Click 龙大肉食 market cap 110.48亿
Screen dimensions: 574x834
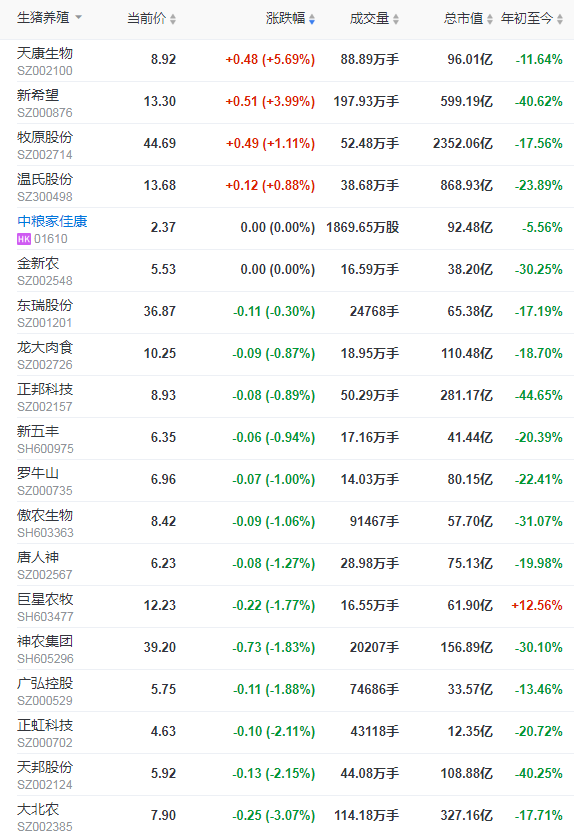pos(467,354)
